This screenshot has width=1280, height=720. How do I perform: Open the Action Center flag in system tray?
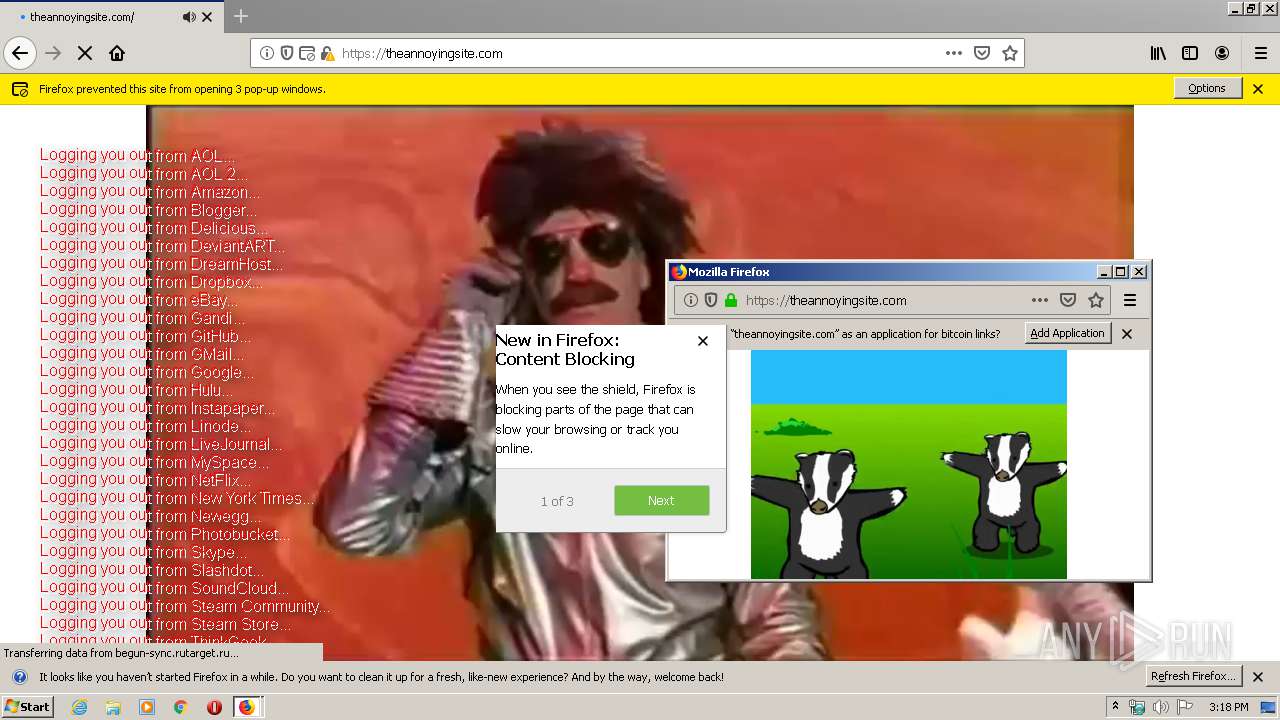[1184, 707]
